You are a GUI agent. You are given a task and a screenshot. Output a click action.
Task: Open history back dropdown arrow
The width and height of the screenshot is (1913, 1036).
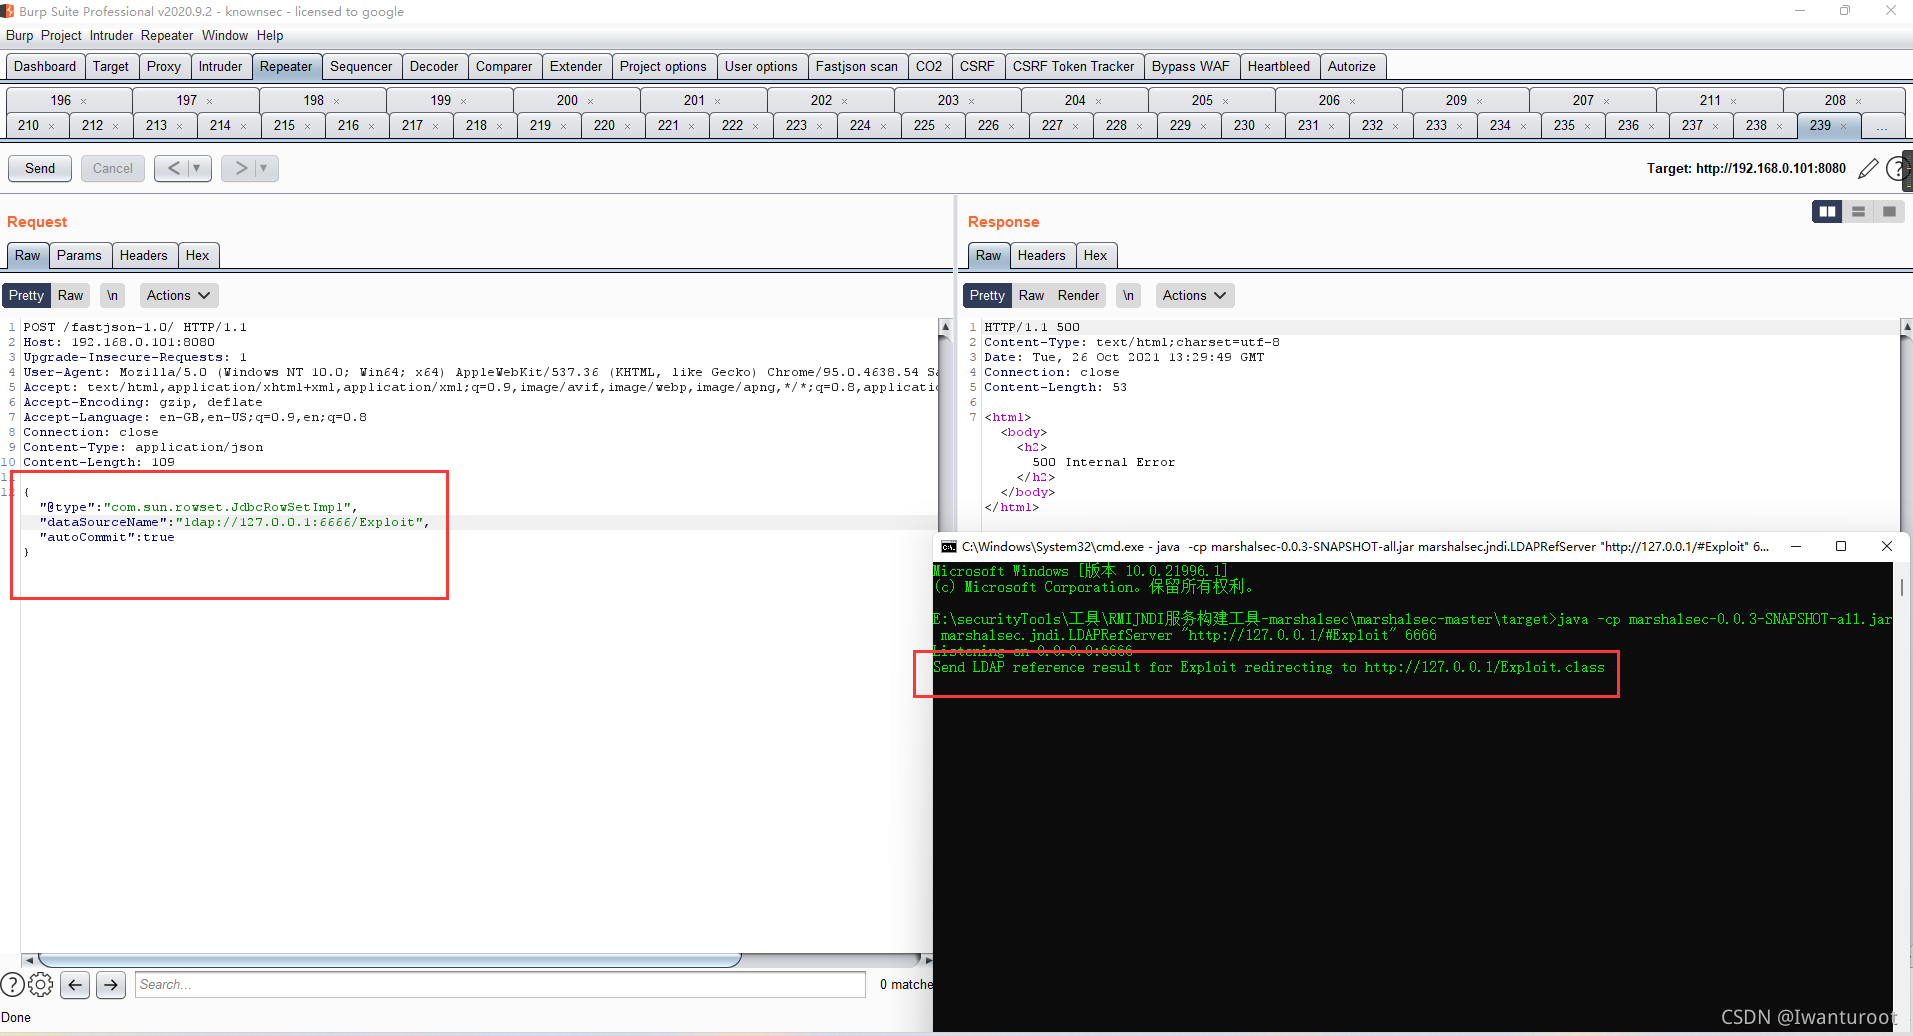(197, 168)
